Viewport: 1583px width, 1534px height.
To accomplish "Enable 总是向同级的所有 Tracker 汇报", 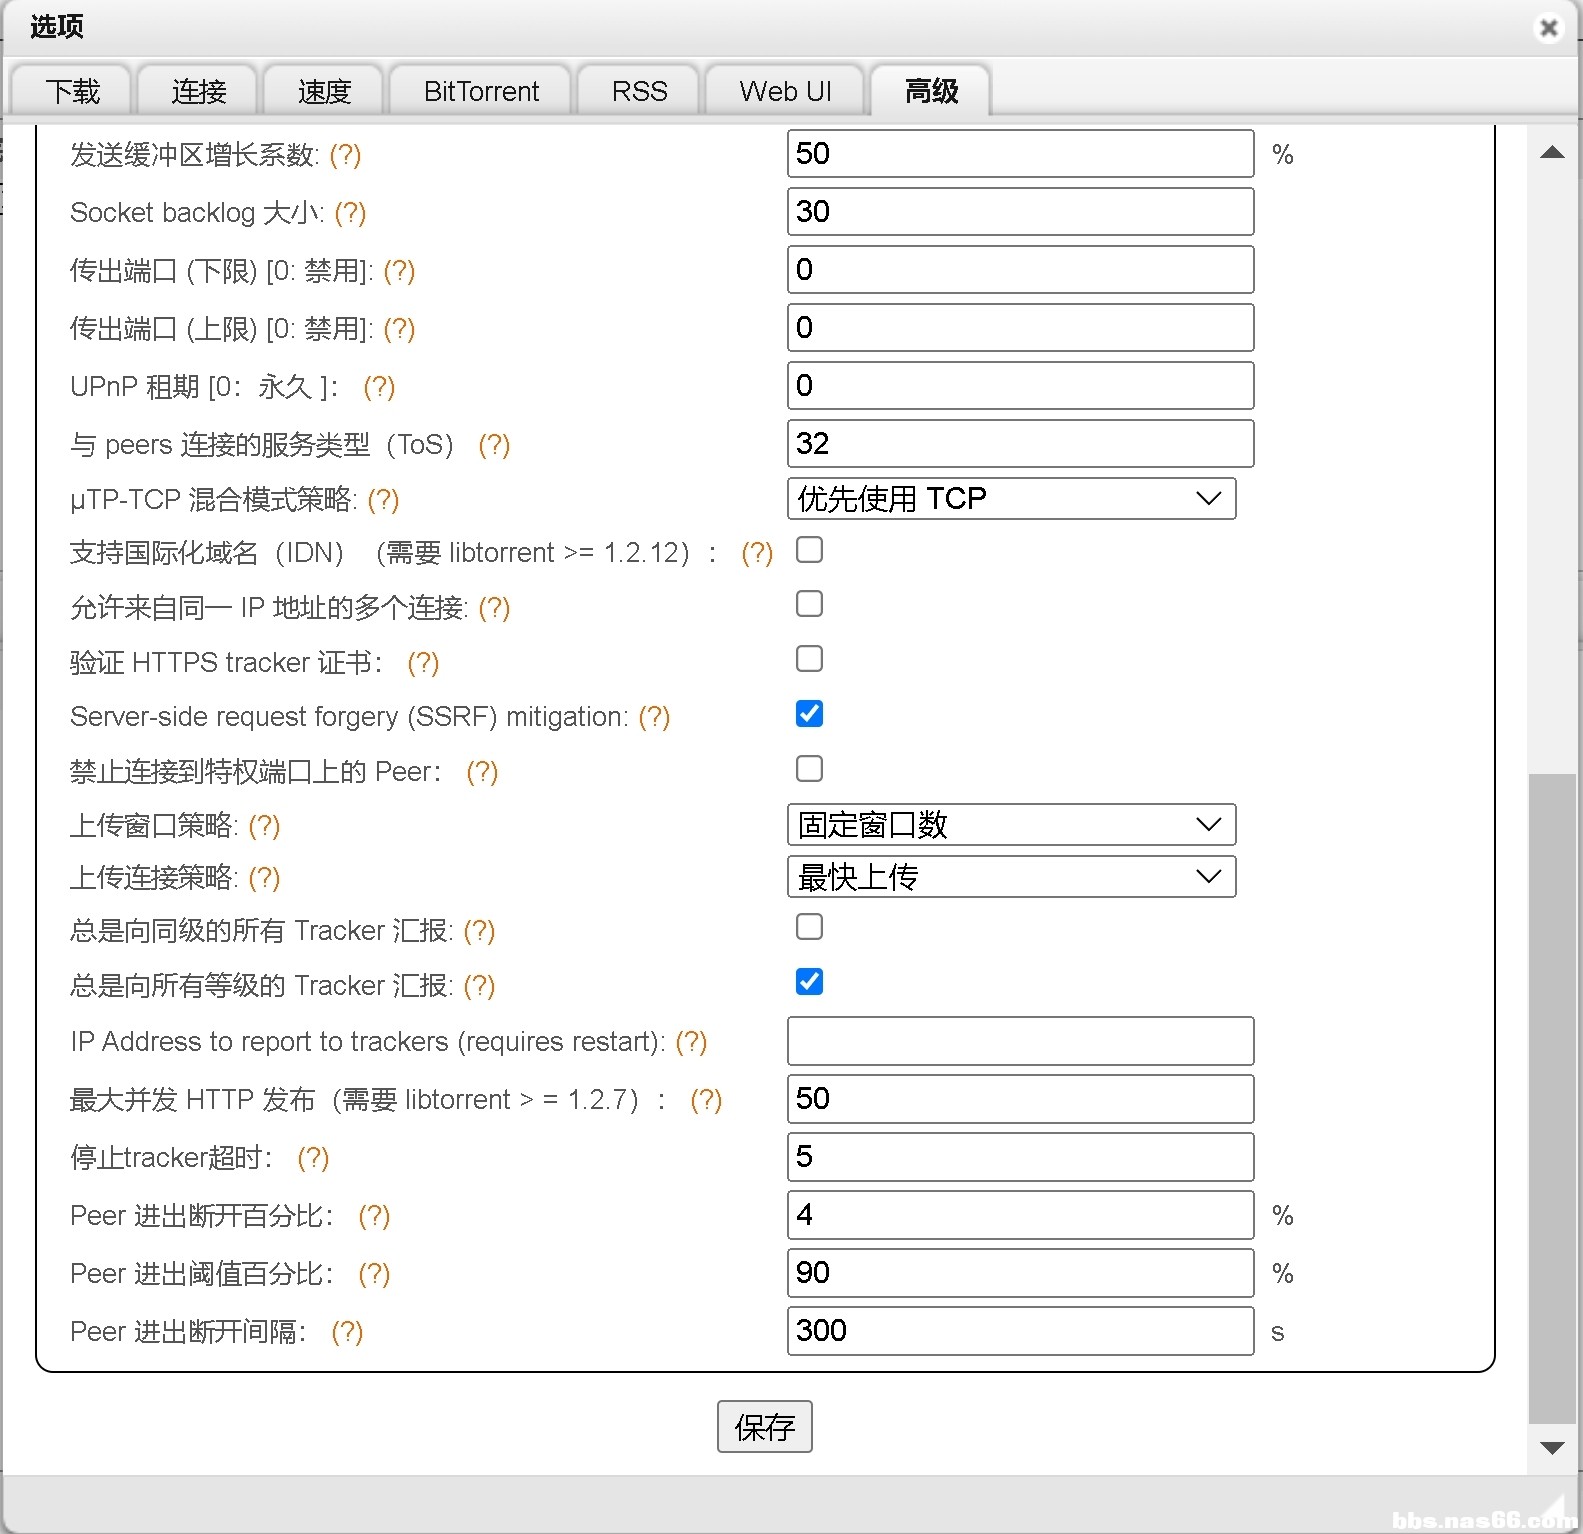I will 809,927.
